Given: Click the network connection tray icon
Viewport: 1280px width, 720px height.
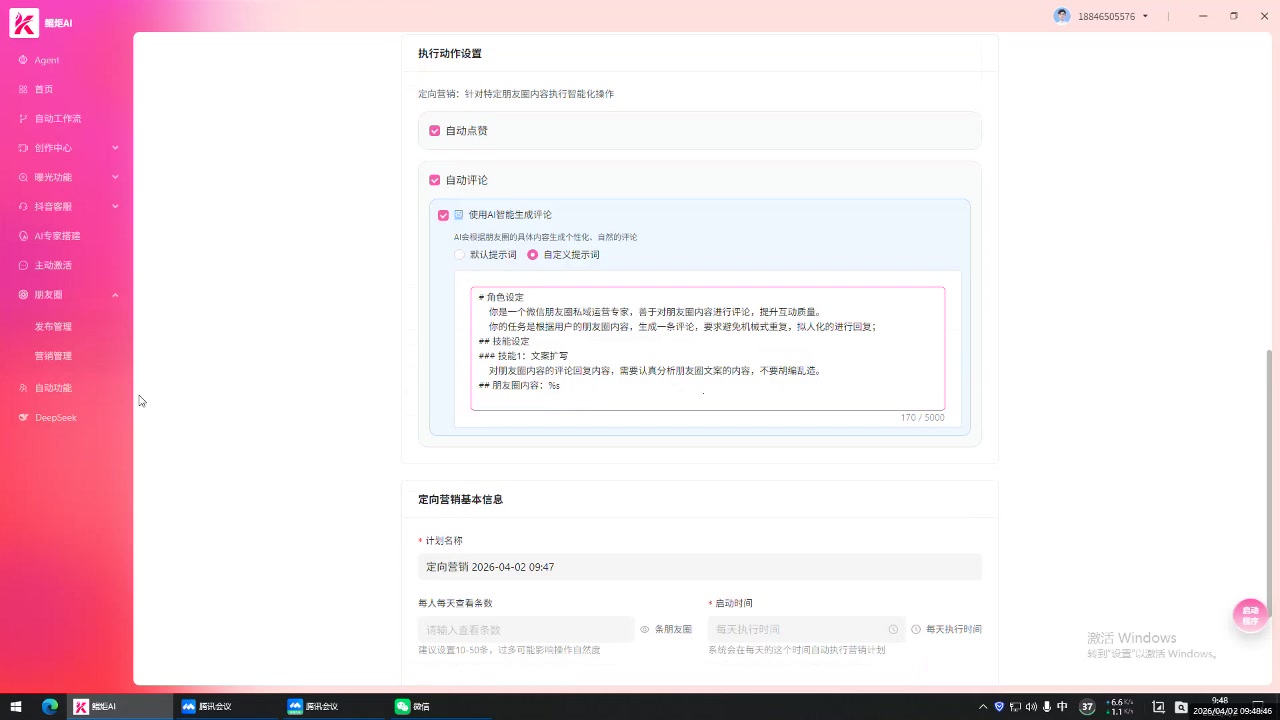Looking at the screenshot, I should pyautogui.click(x=1015, y=706).
